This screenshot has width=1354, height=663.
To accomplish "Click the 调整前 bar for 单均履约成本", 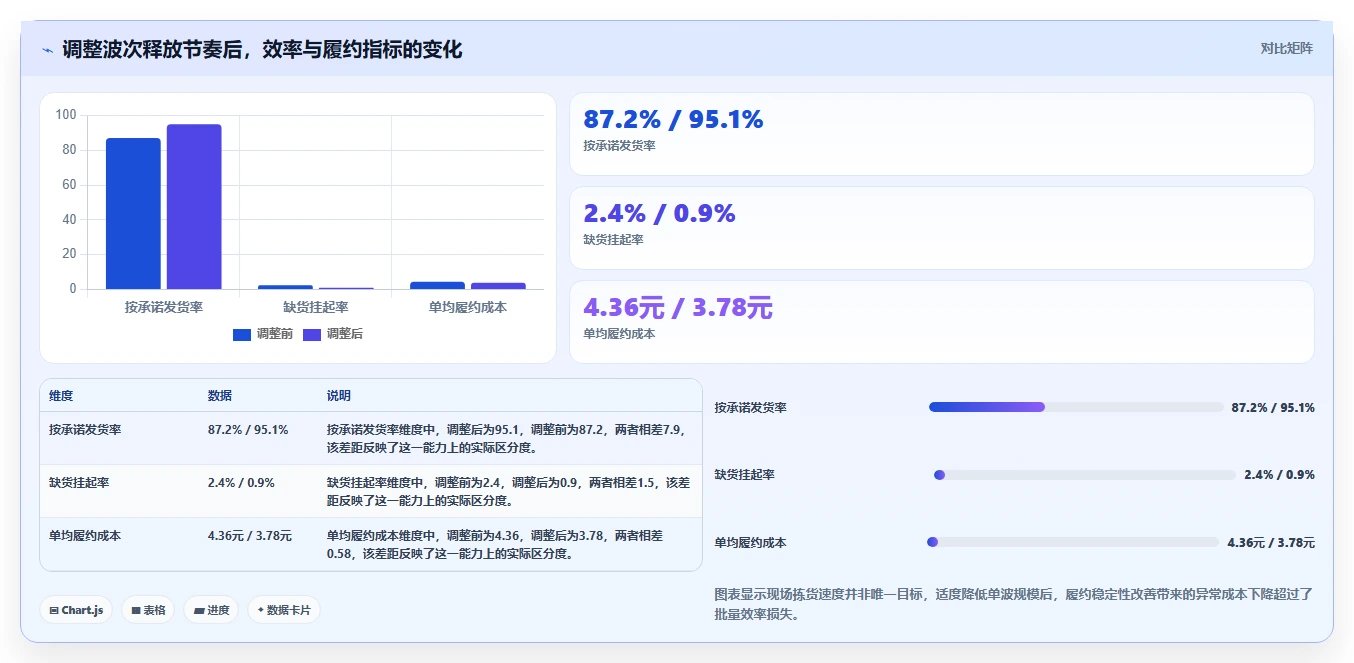I will (437, 286).
